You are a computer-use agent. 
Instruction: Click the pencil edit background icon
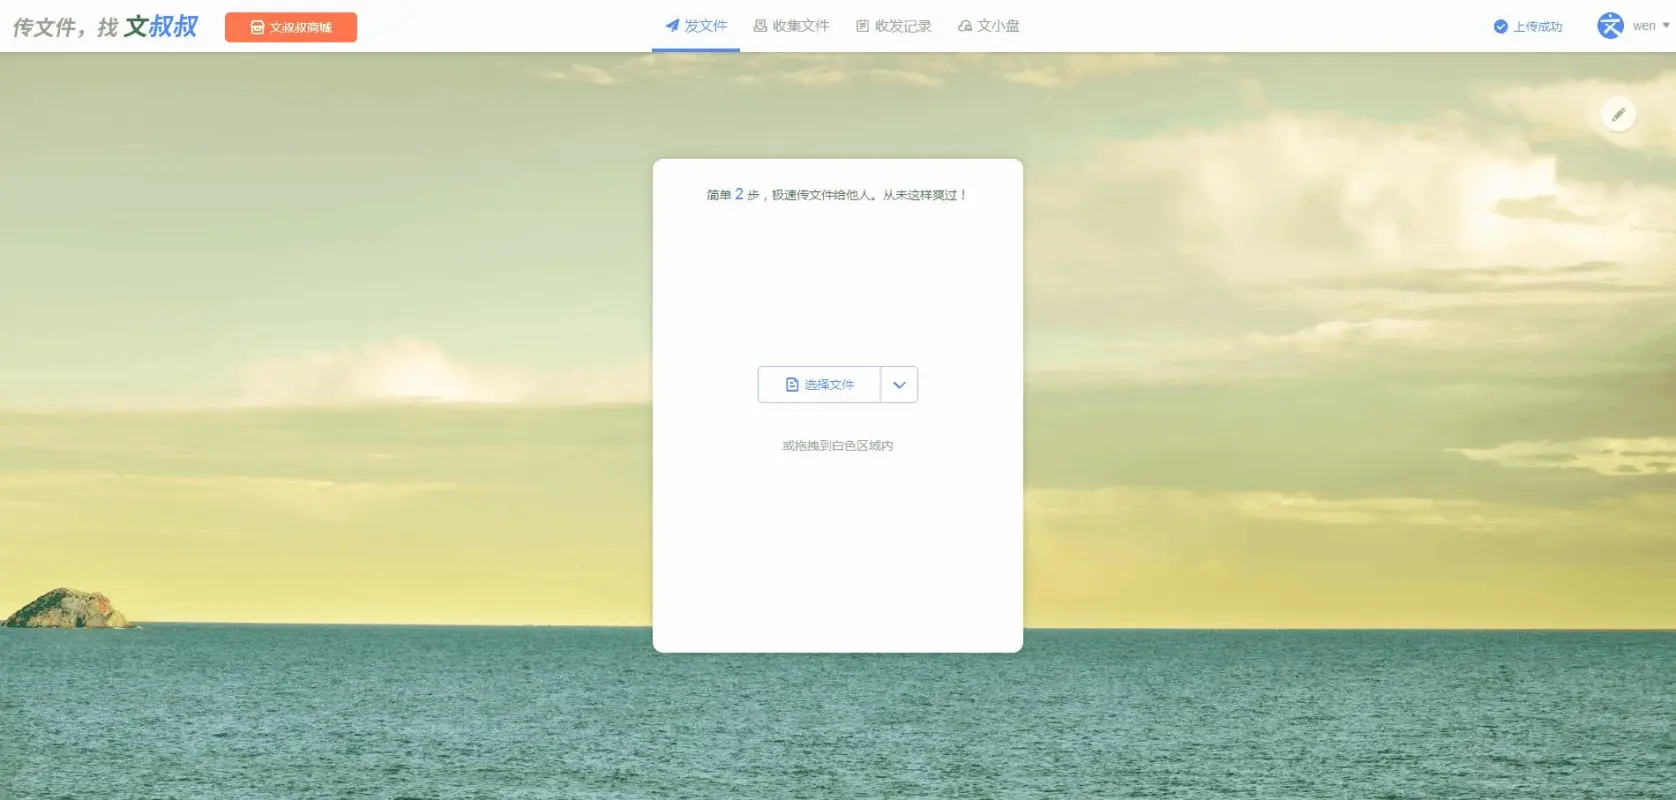pos(1618,114)
